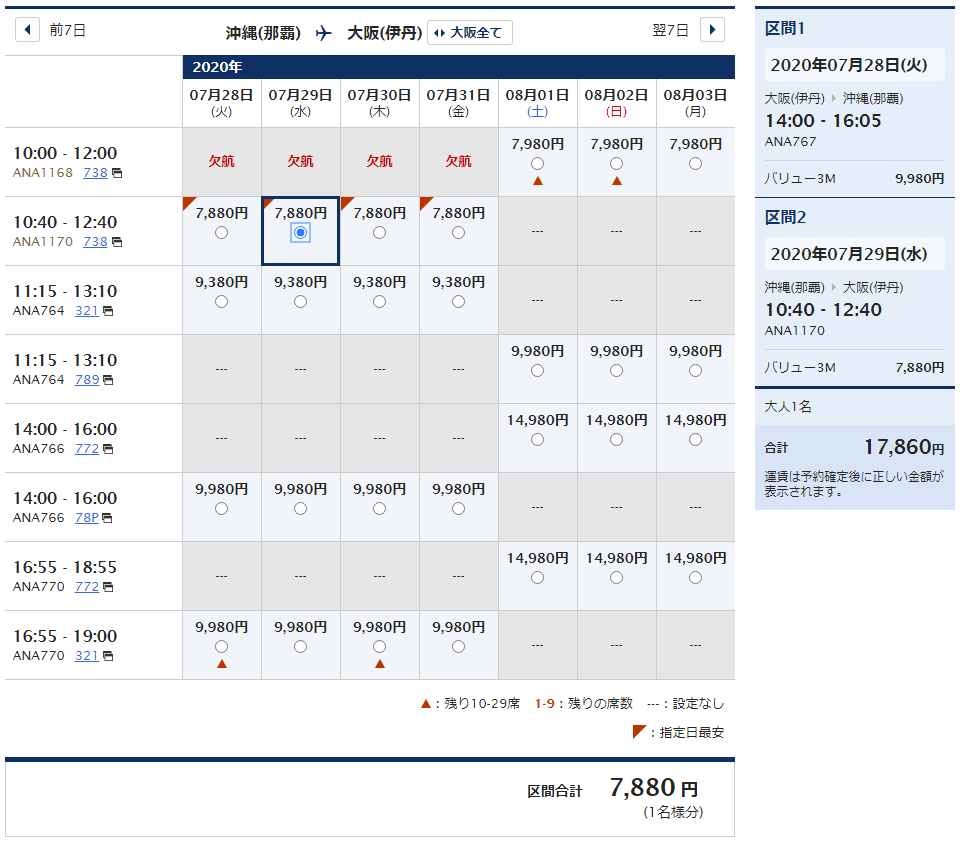Viewport: 960px width, 843px height.
Task: Click the 08月02日(日) column header
Action: coord(616,103)
